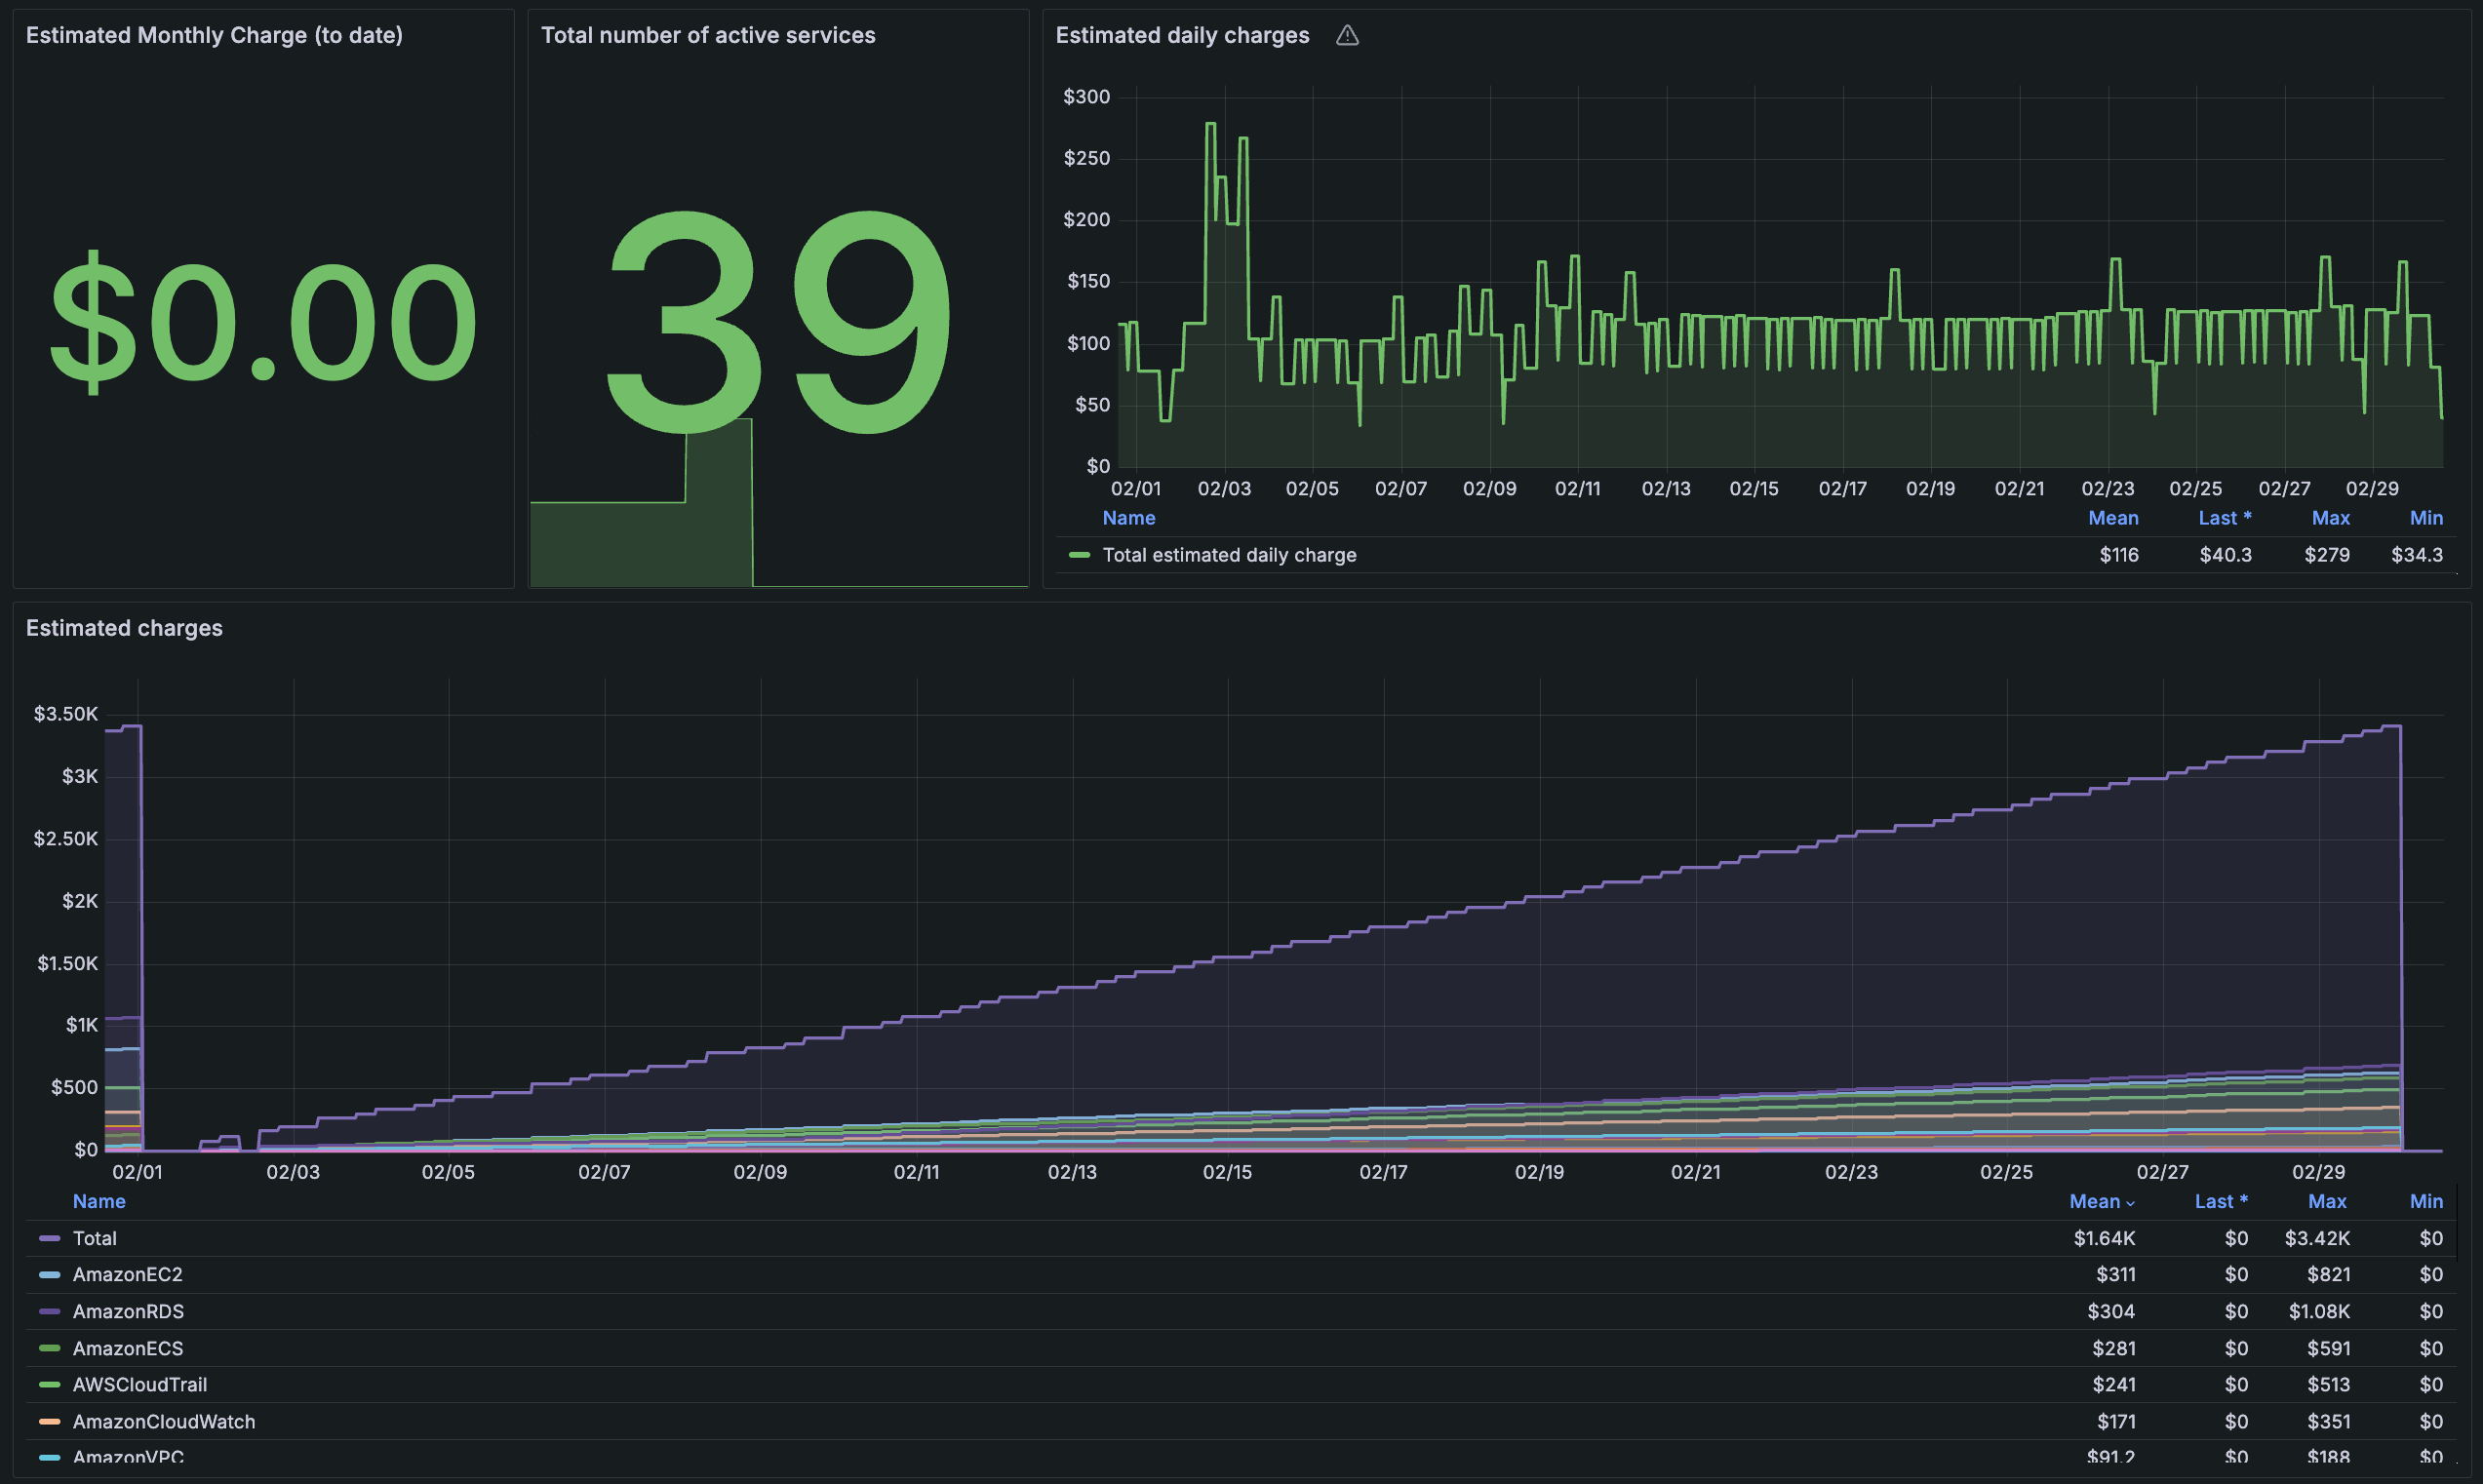2483x1484 pixels.
Task: Sort Estimated charges legend by Max
Action: (2326, 1201)
